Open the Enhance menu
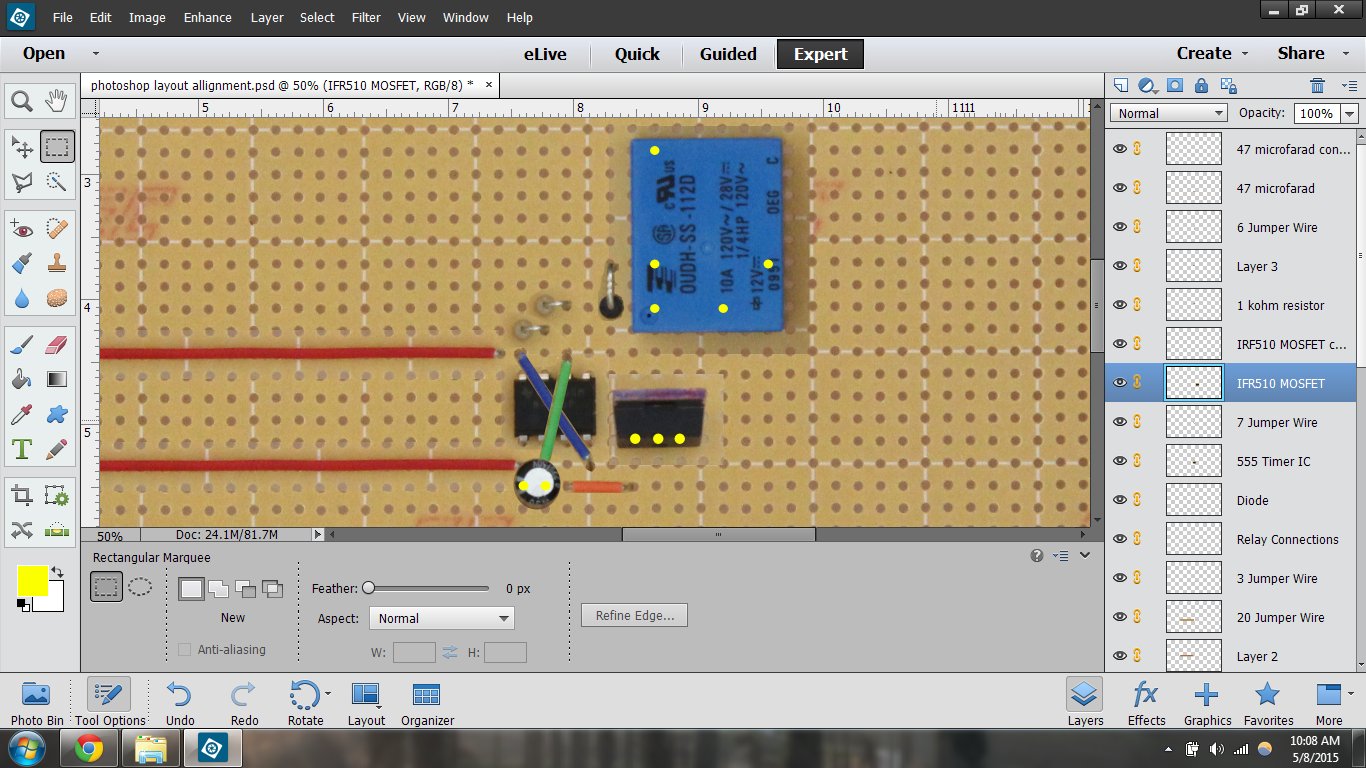 coord(207,17)
